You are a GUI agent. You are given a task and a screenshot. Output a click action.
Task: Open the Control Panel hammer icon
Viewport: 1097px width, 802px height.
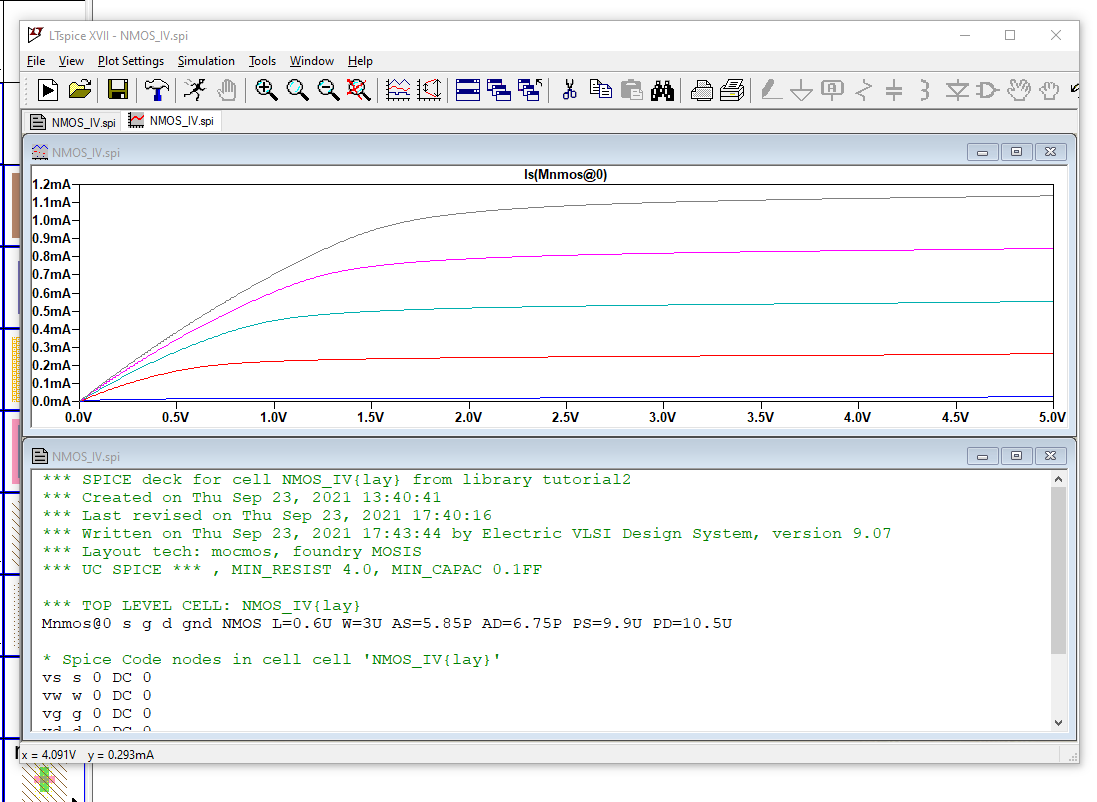(x=156, y=90)
